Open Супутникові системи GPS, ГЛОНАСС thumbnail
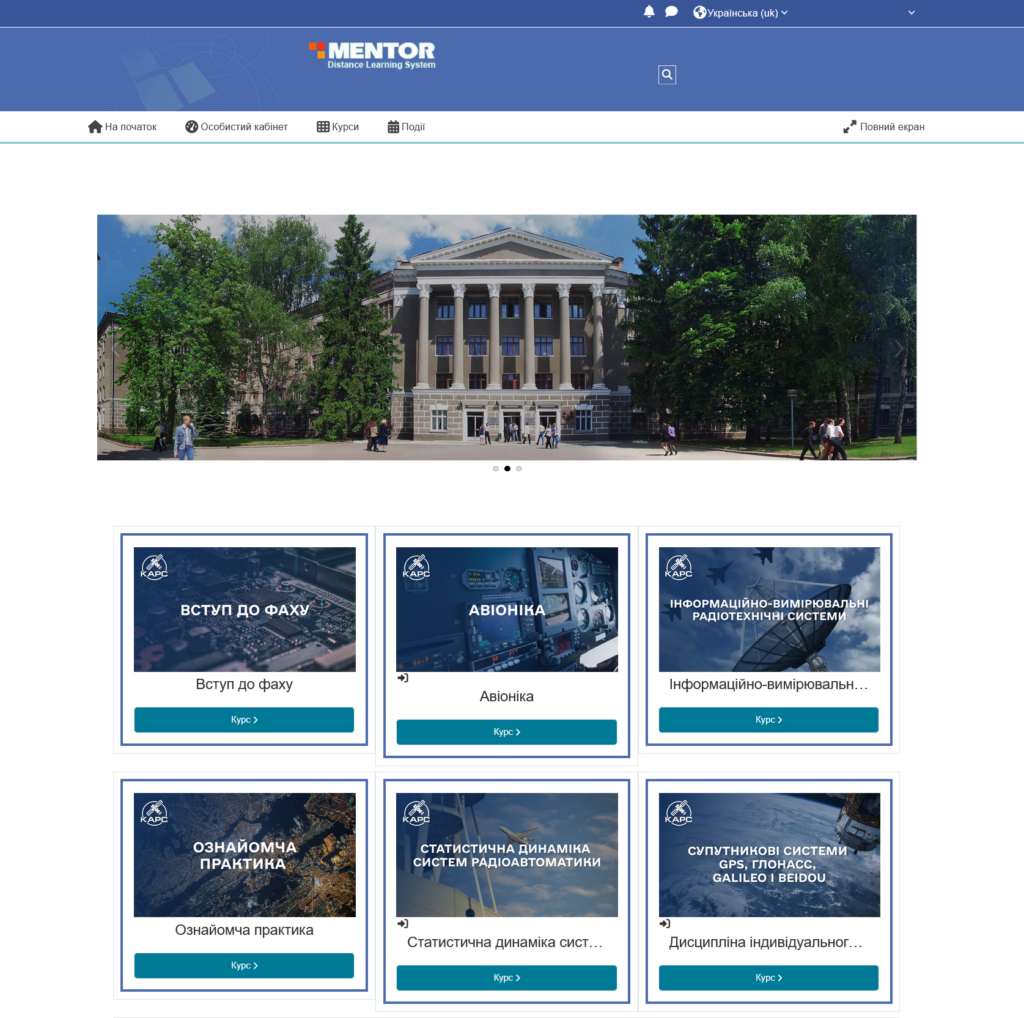This screenshot has width=1024, height=1018. click(x=769, y=855)
